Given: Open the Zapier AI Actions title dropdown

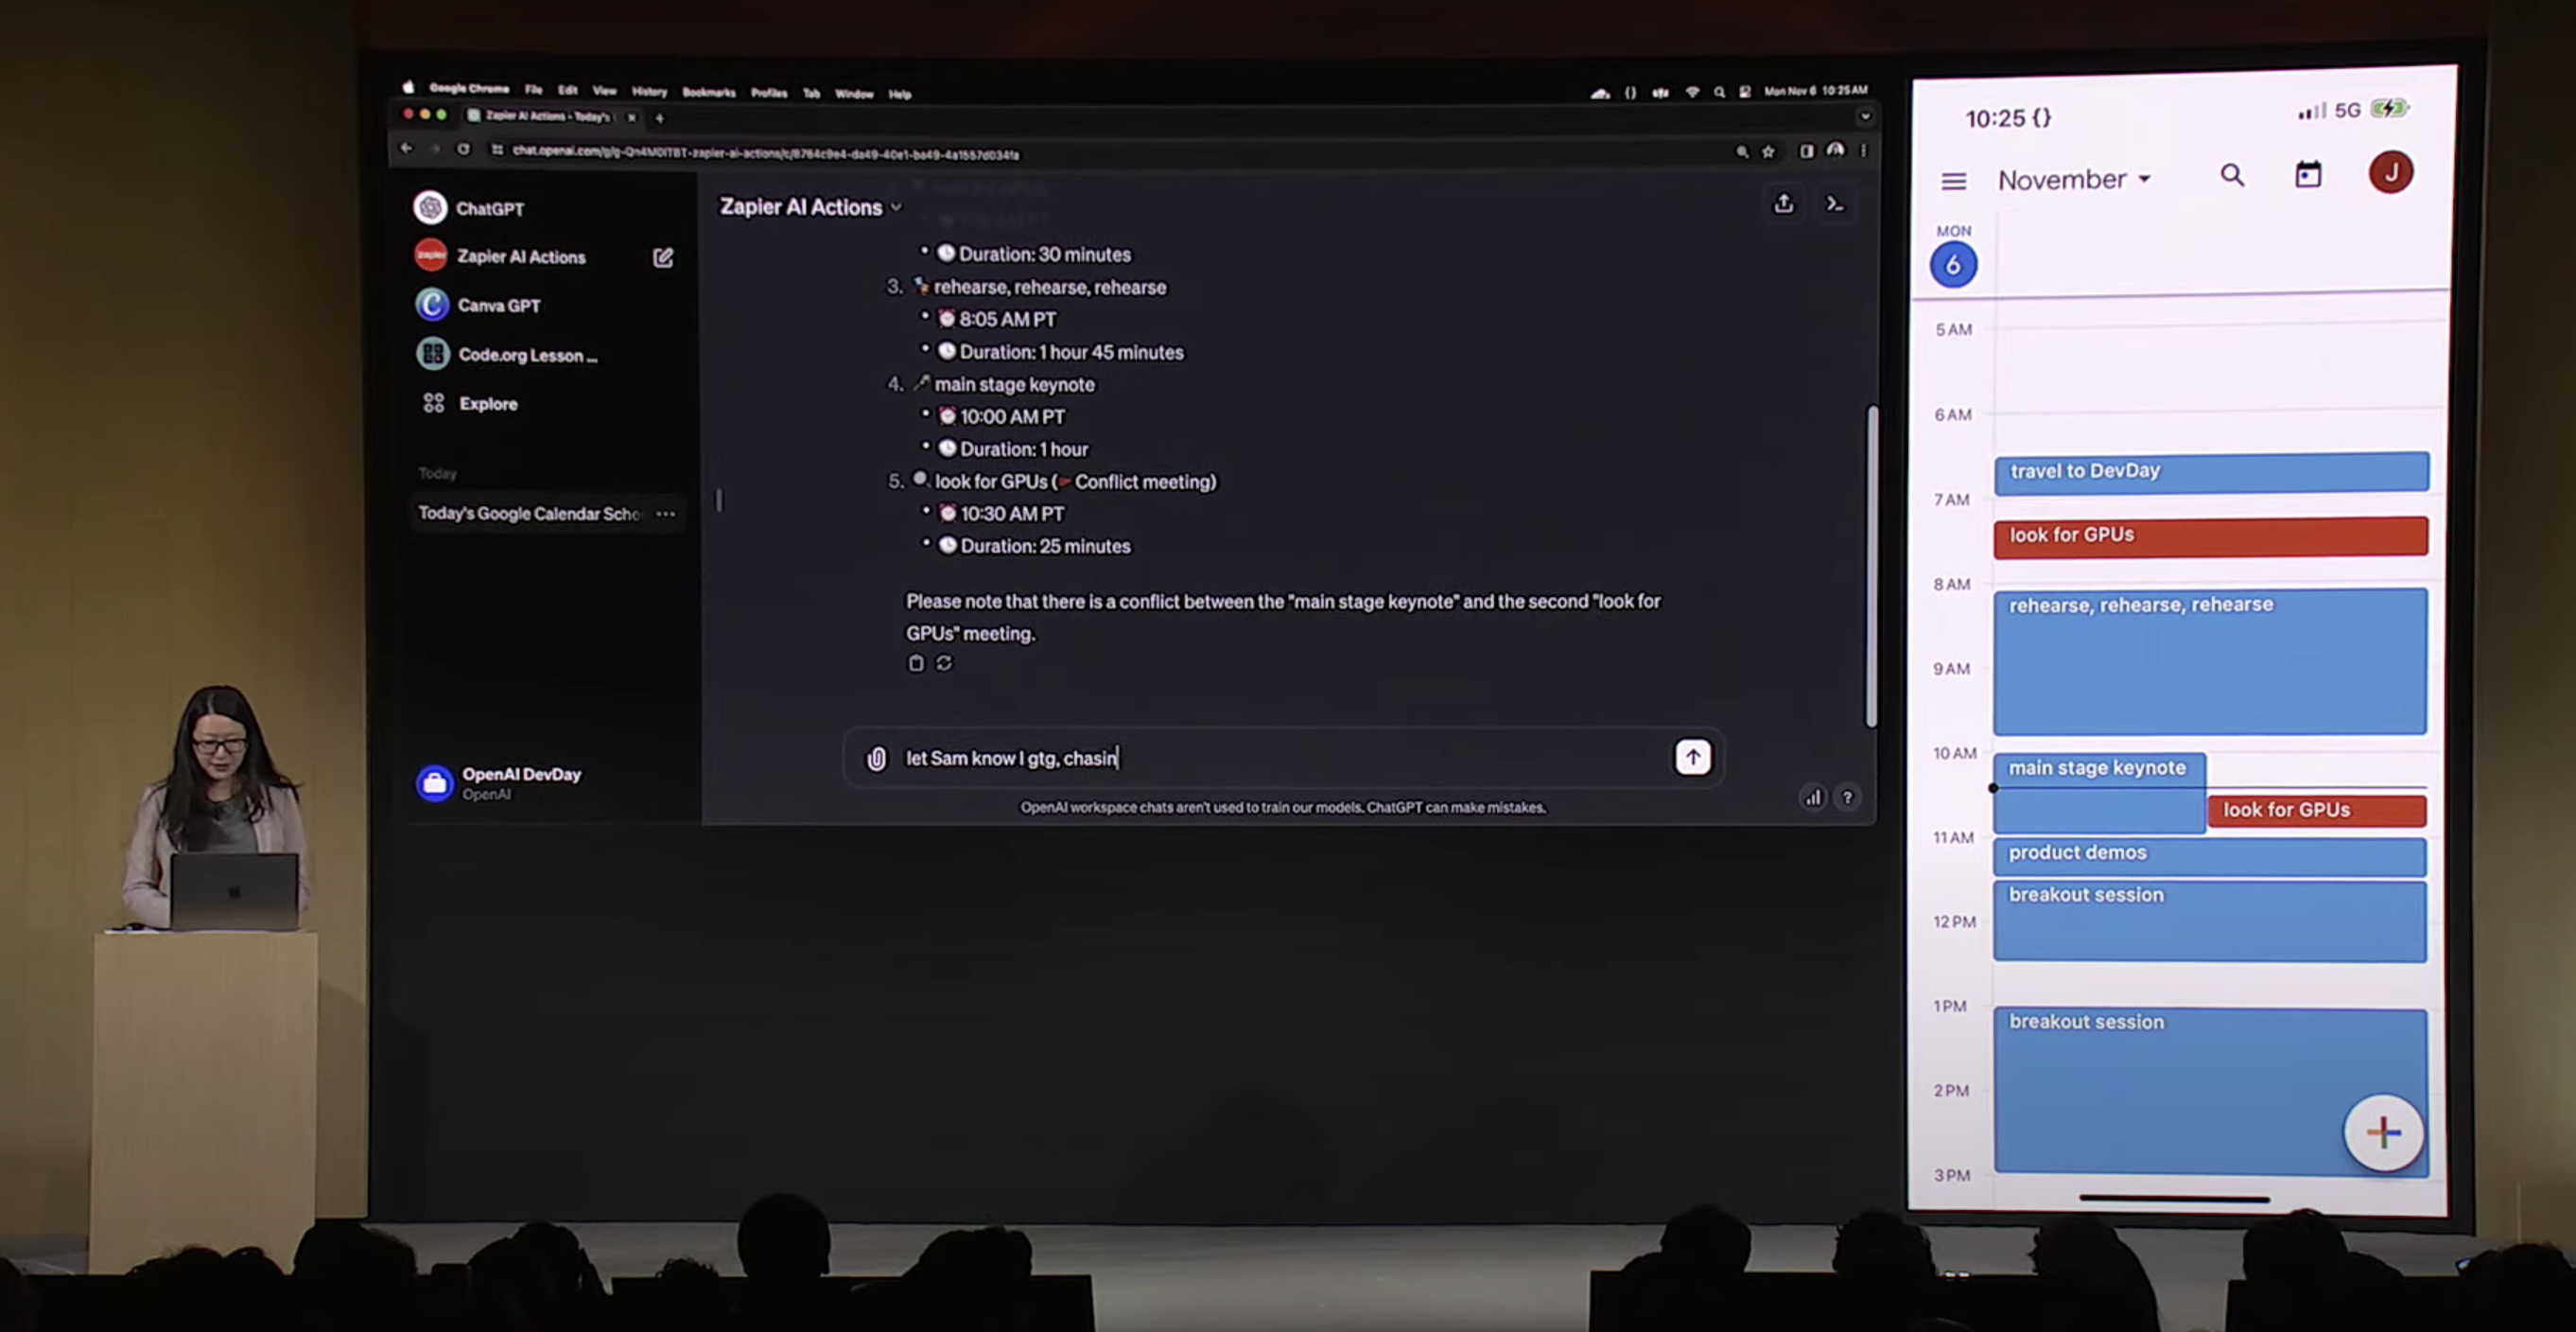Looking at the screenshot, I should tap(810, 207).
